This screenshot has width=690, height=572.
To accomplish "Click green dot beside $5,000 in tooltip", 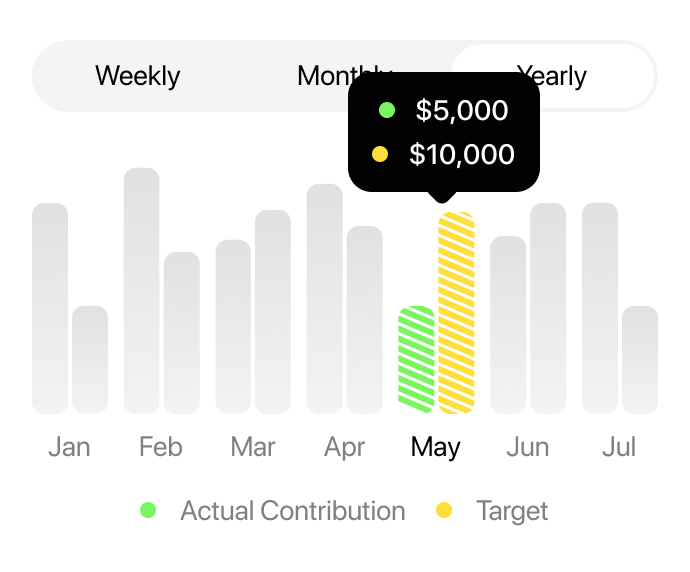I will [x=387, y=110].
